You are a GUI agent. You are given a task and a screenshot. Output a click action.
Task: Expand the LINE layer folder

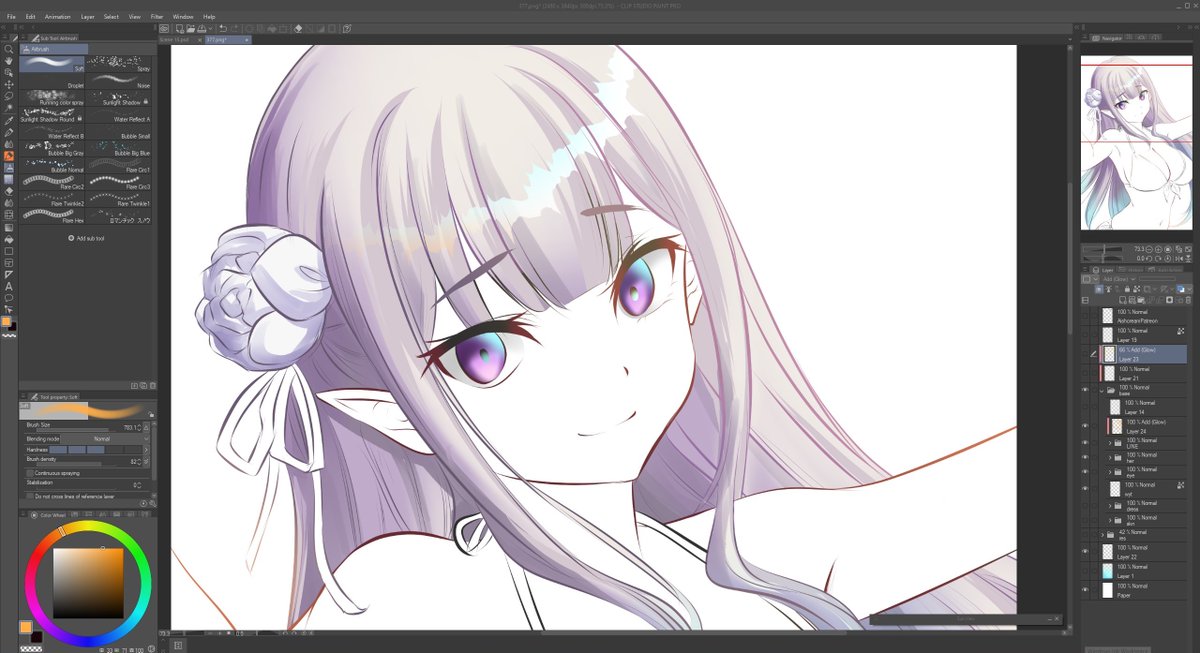(x=1109, y=442)
